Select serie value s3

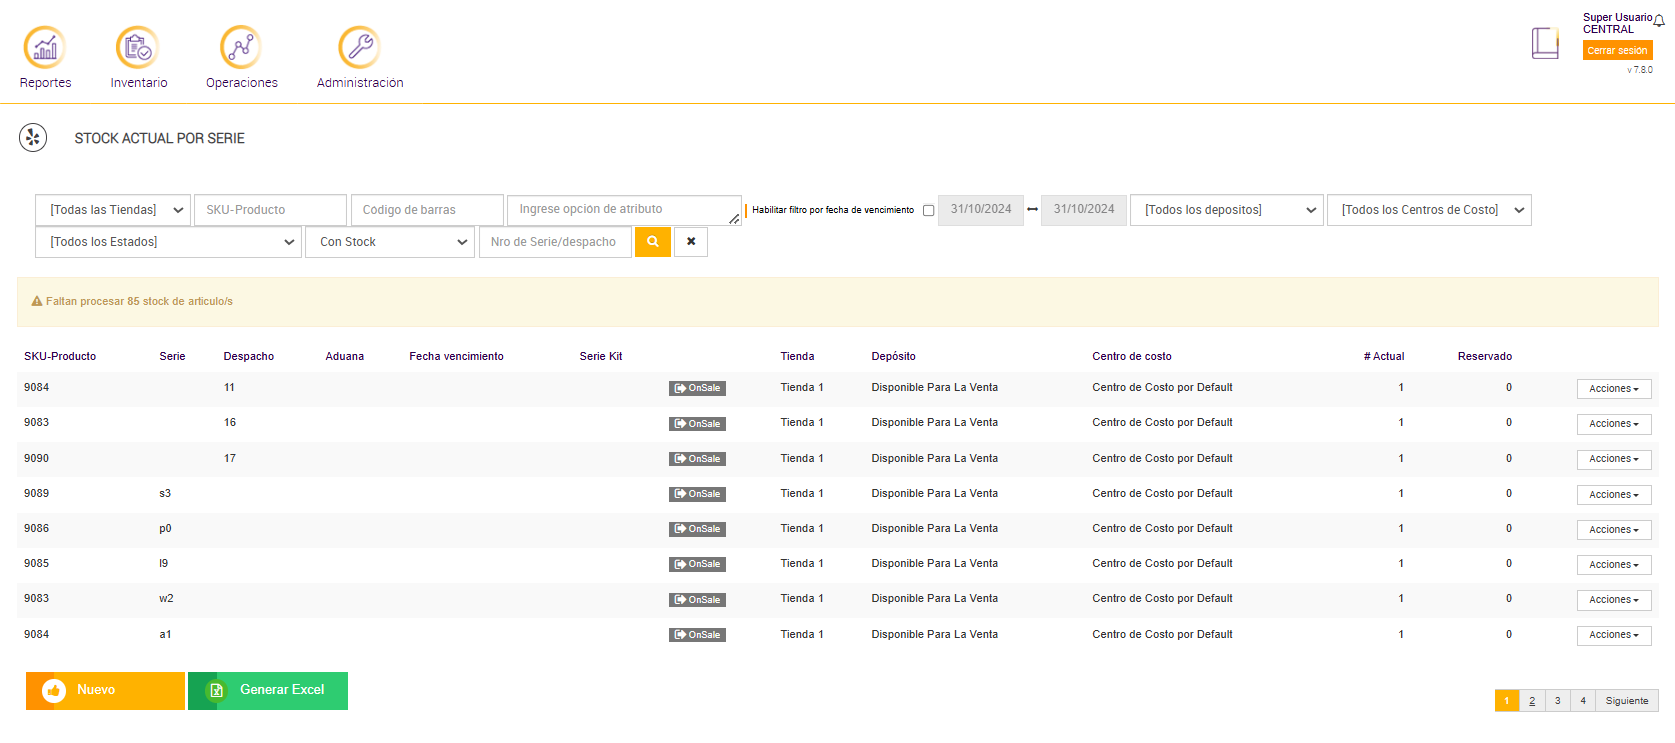pos(165,494)
